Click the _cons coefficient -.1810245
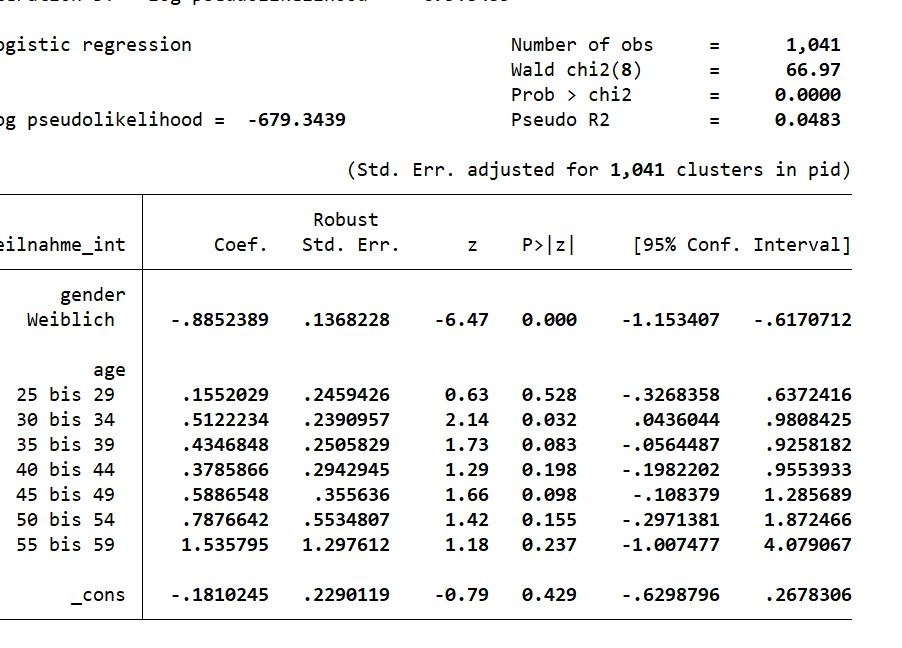 220,594
